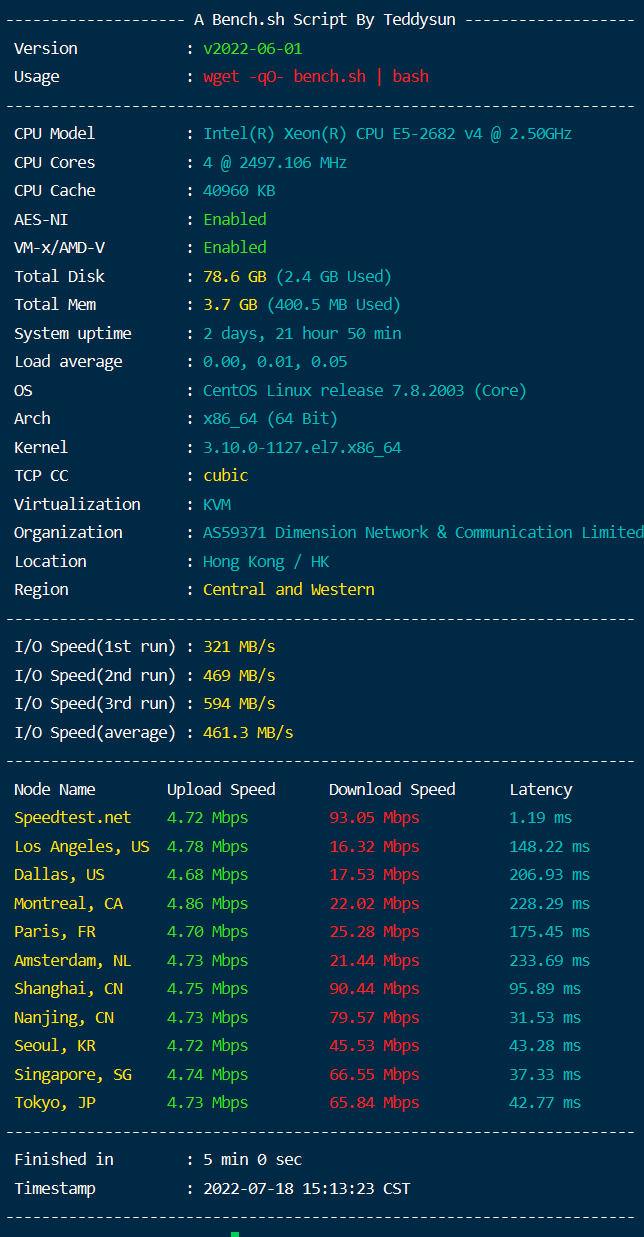Viewport: 644px width, 1237px height.
Task: Click the AES-NI Enabled value
Action: (235, 219)
